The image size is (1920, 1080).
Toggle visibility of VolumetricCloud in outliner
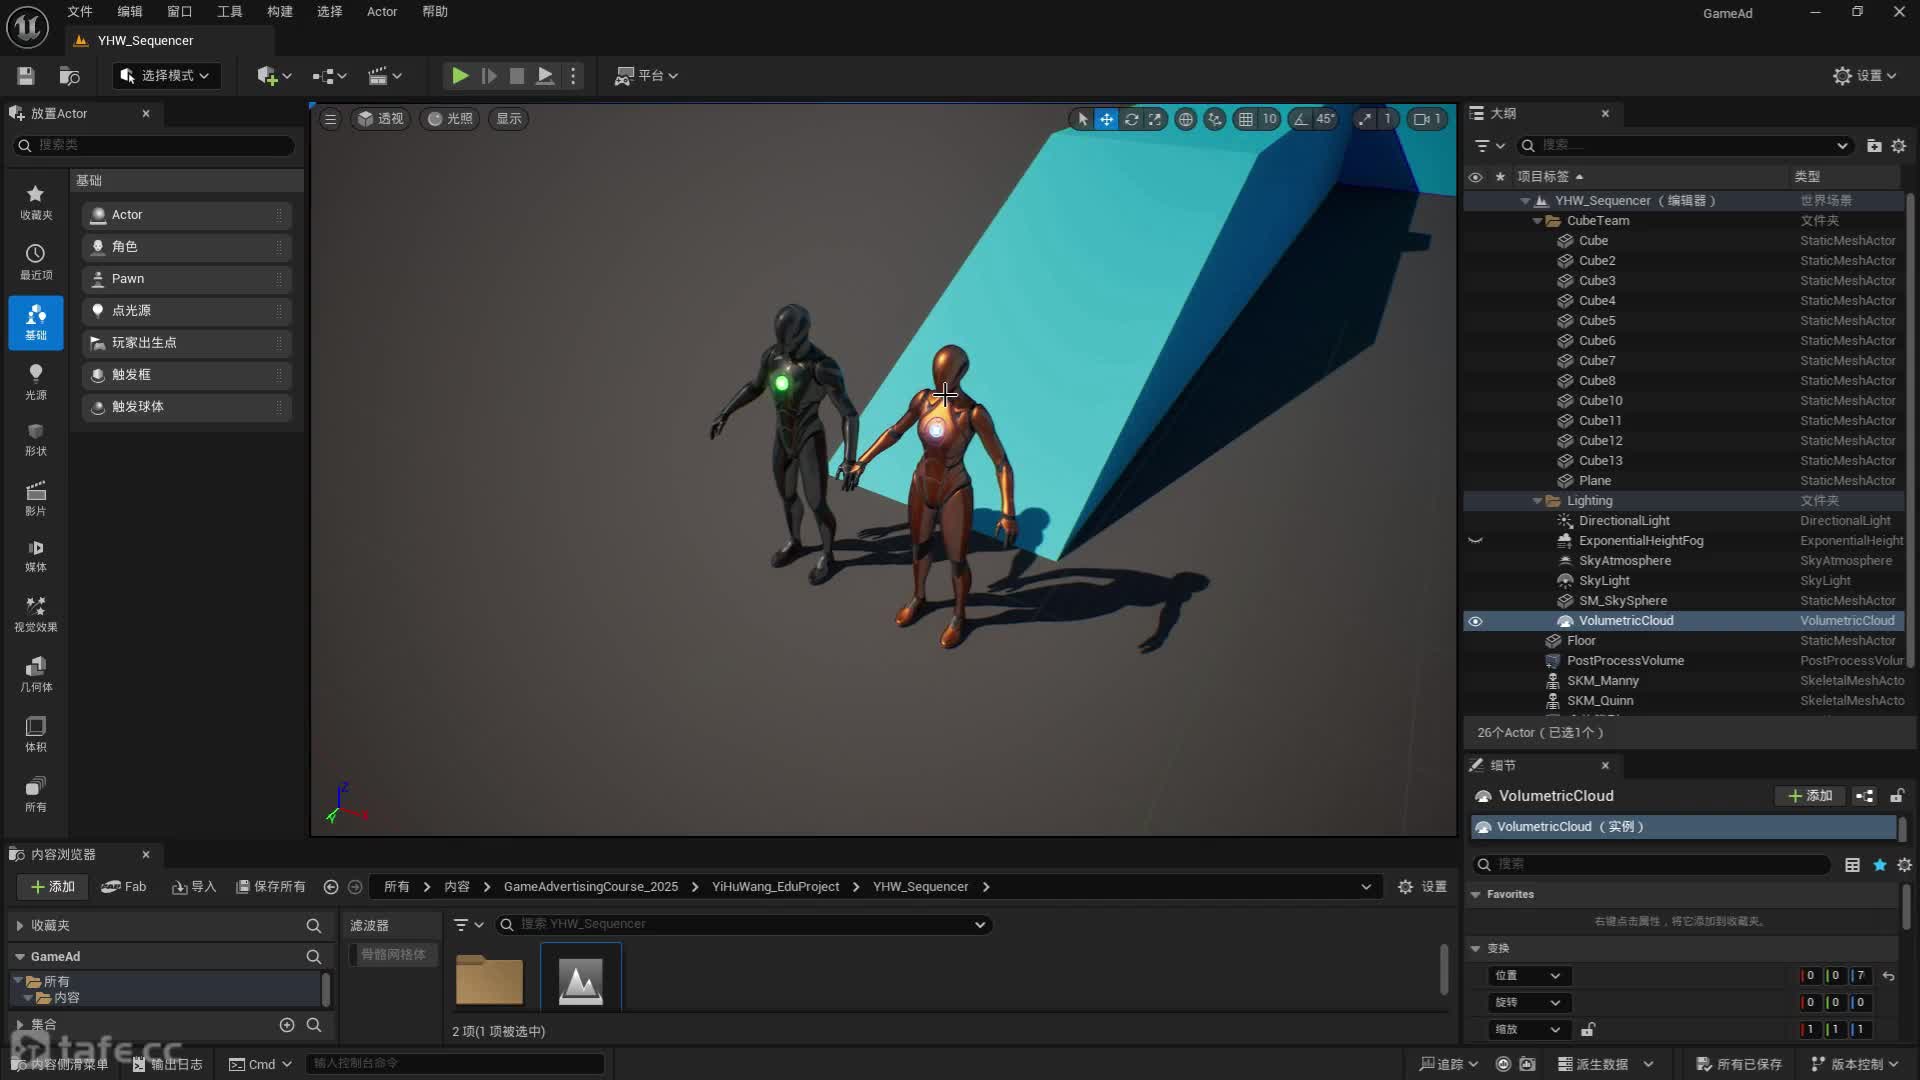tap(1475, 621)
